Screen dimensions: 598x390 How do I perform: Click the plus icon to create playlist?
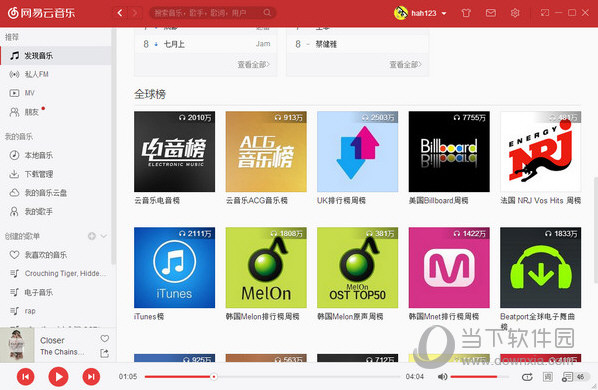click(x=92, y=236)
